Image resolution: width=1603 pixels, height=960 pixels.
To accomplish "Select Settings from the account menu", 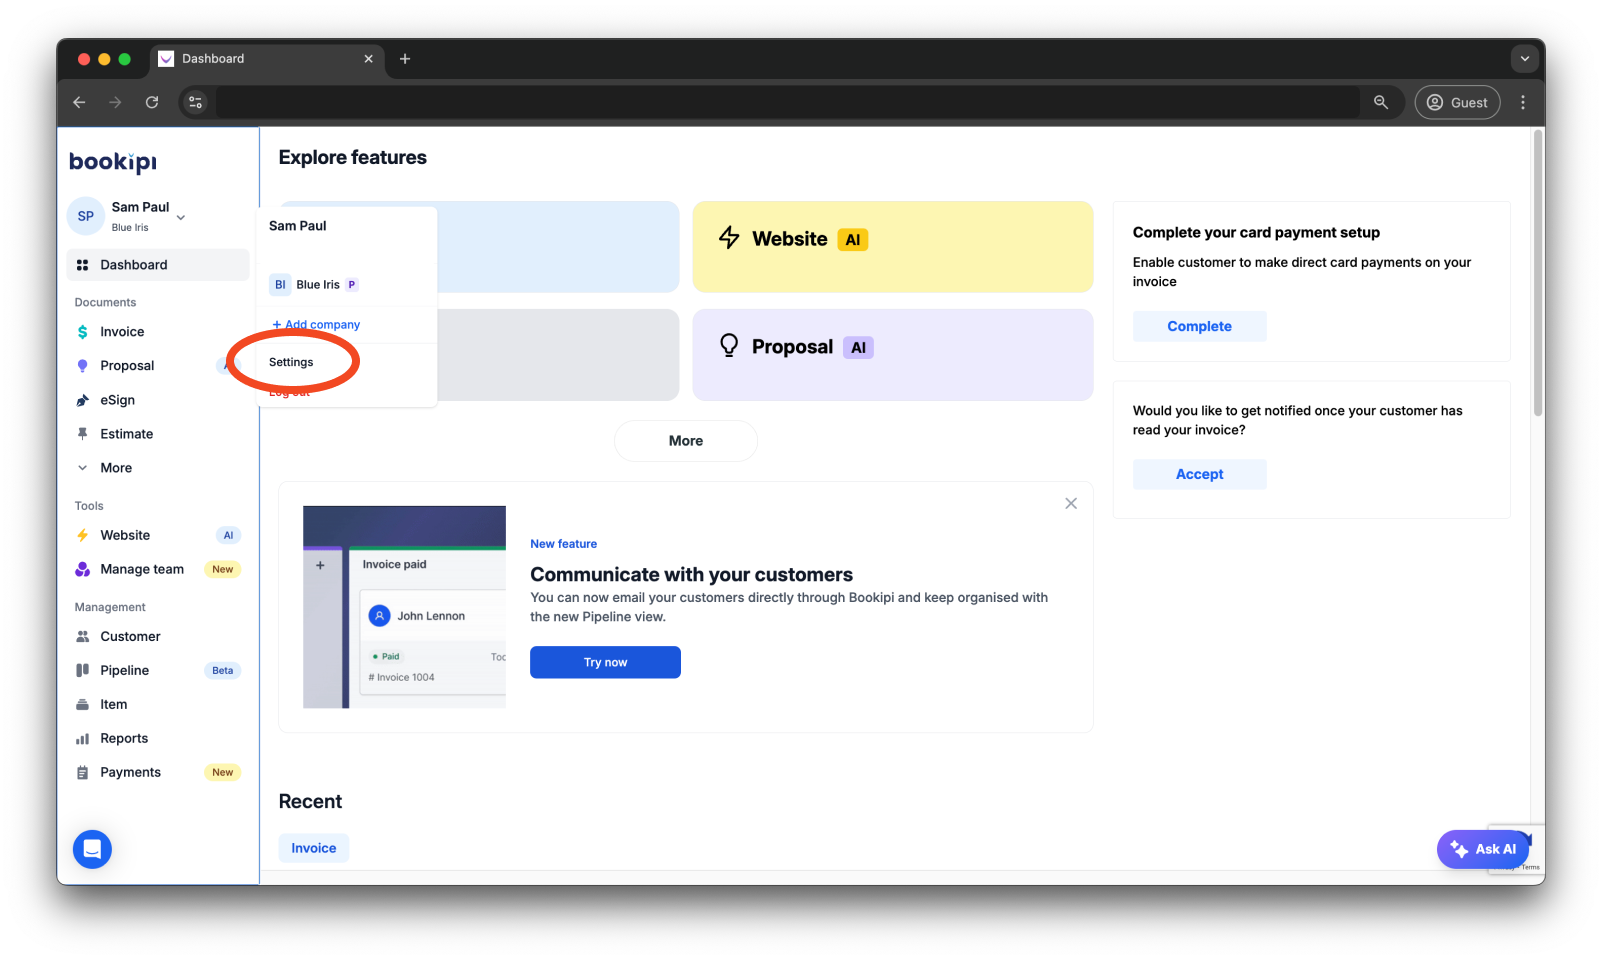I will coord(290,362).
